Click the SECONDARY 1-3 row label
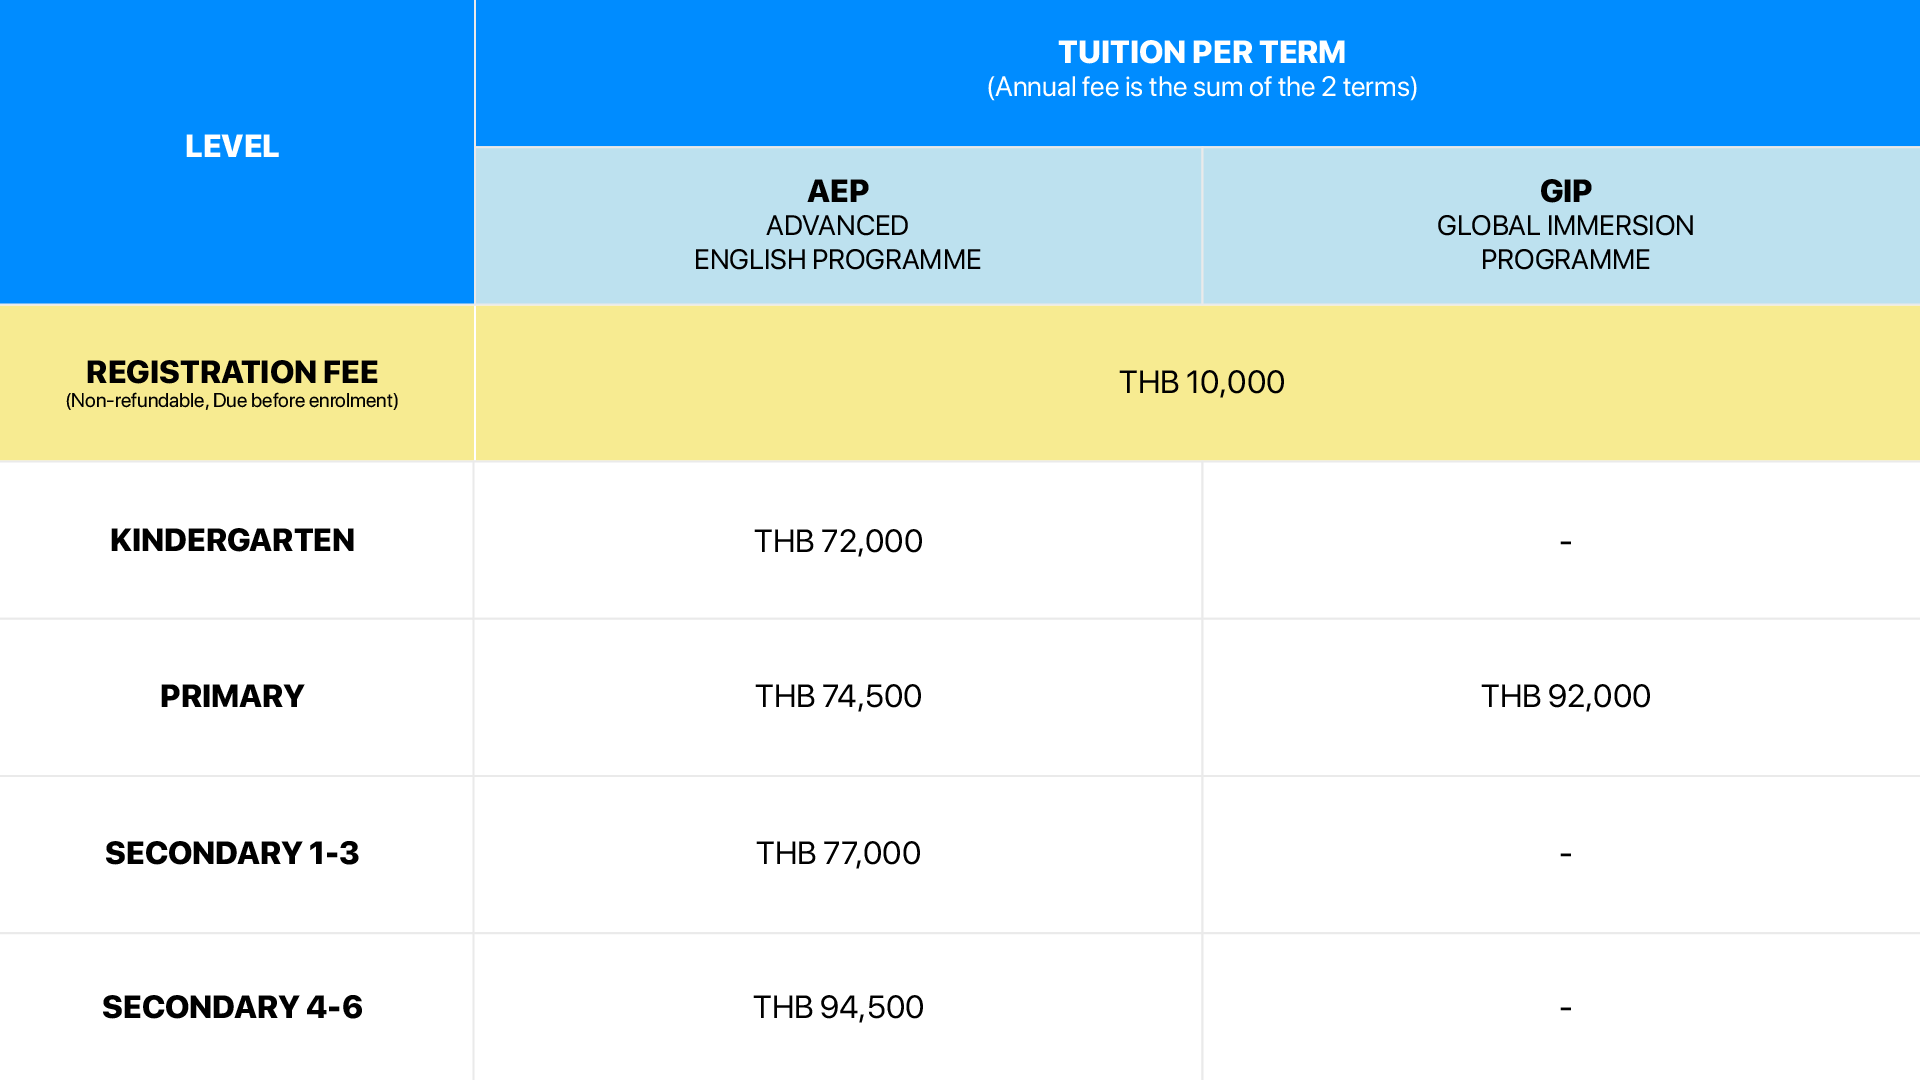 pos(232,853)
